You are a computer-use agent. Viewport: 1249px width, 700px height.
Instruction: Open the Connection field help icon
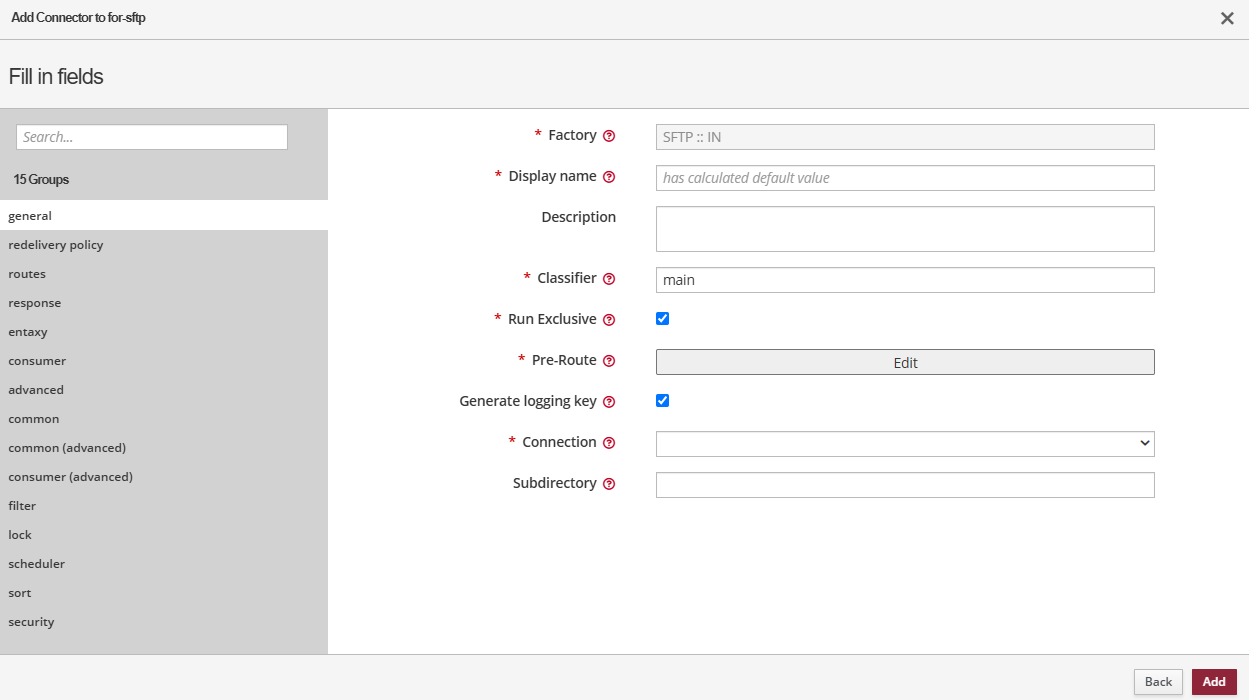[609, 443]
